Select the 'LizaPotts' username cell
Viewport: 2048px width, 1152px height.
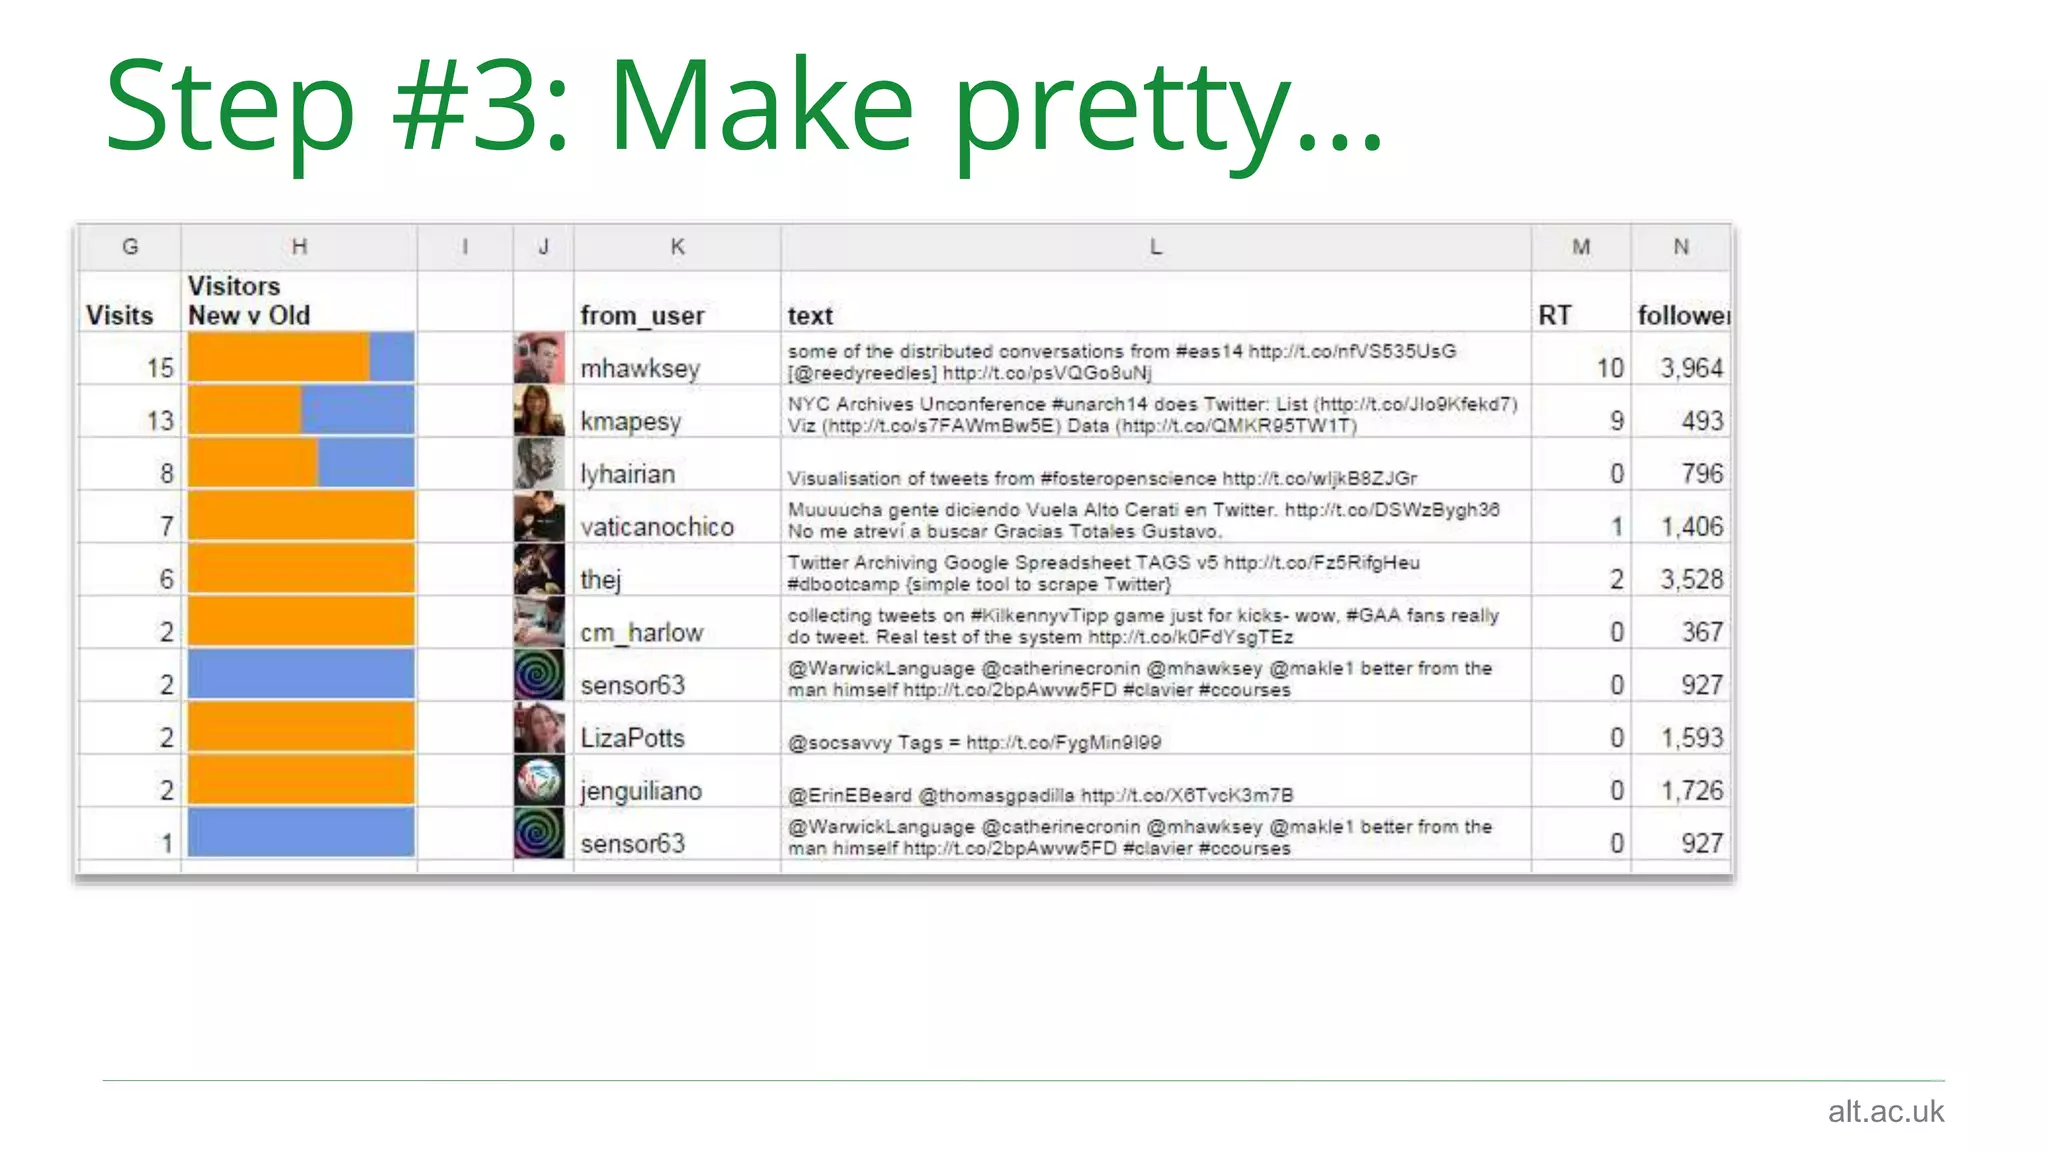[677, 728]
